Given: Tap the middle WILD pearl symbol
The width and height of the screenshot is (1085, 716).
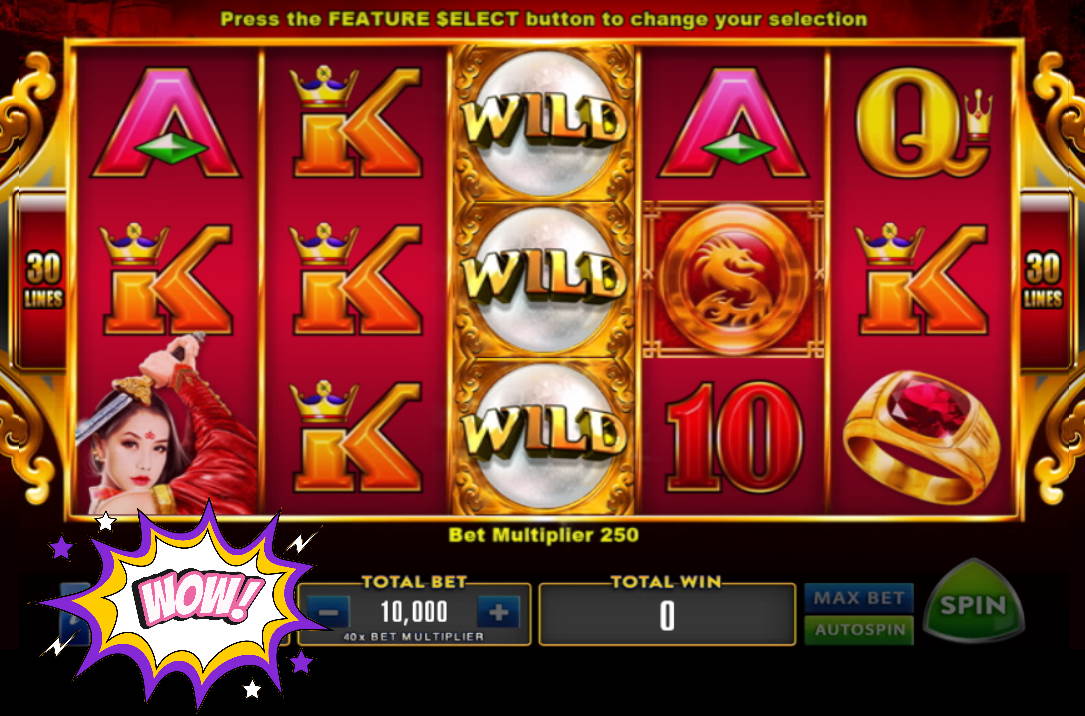Looking at the screenshot, I should (544, 279).
